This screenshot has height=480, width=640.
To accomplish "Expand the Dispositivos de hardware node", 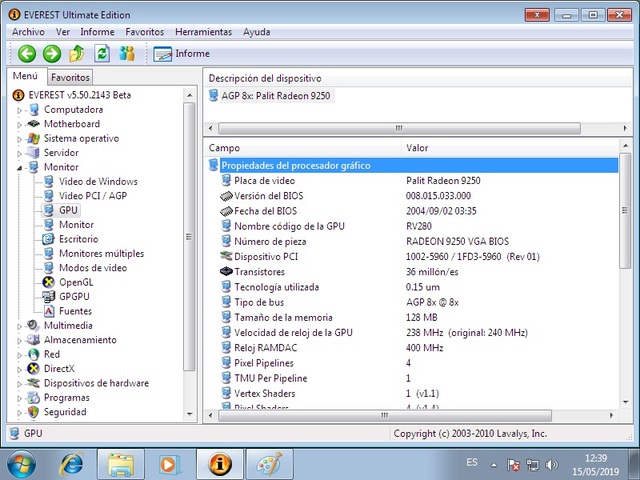I will 19,384.
